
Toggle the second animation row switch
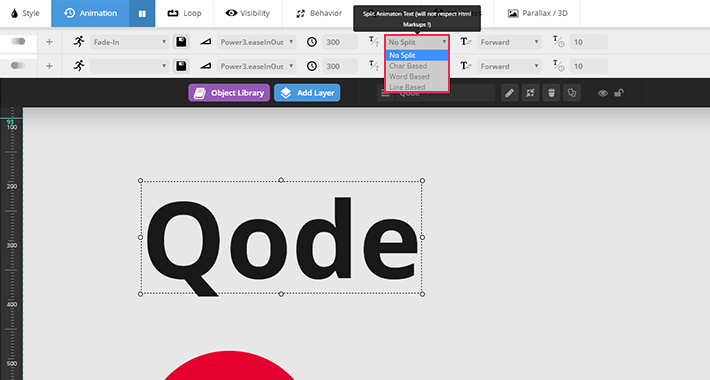(18, 66)
